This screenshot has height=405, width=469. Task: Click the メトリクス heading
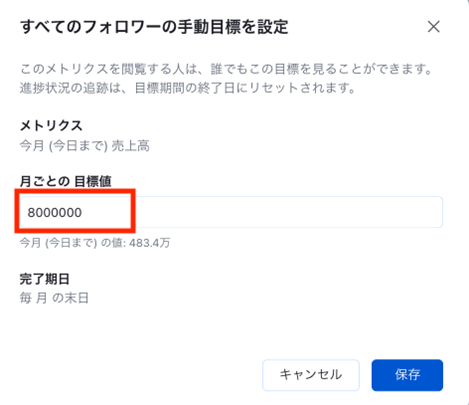(x=51, y=126)
